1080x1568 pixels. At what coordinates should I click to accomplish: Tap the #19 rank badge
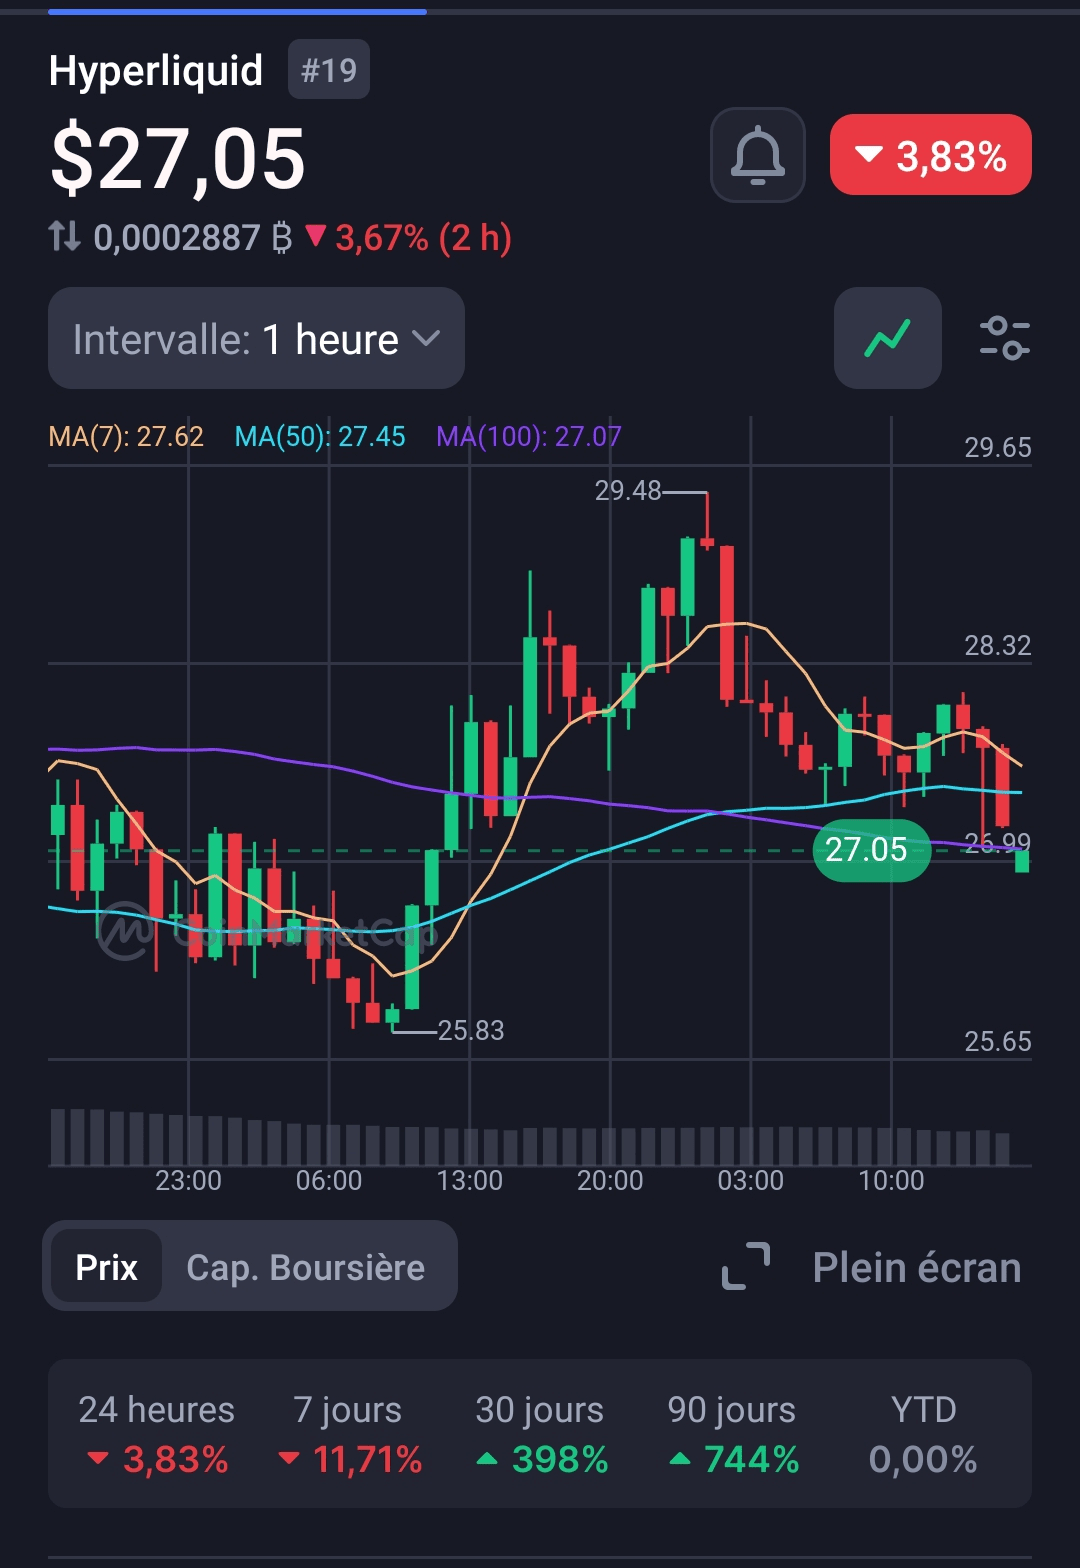[x=329, y=70]
